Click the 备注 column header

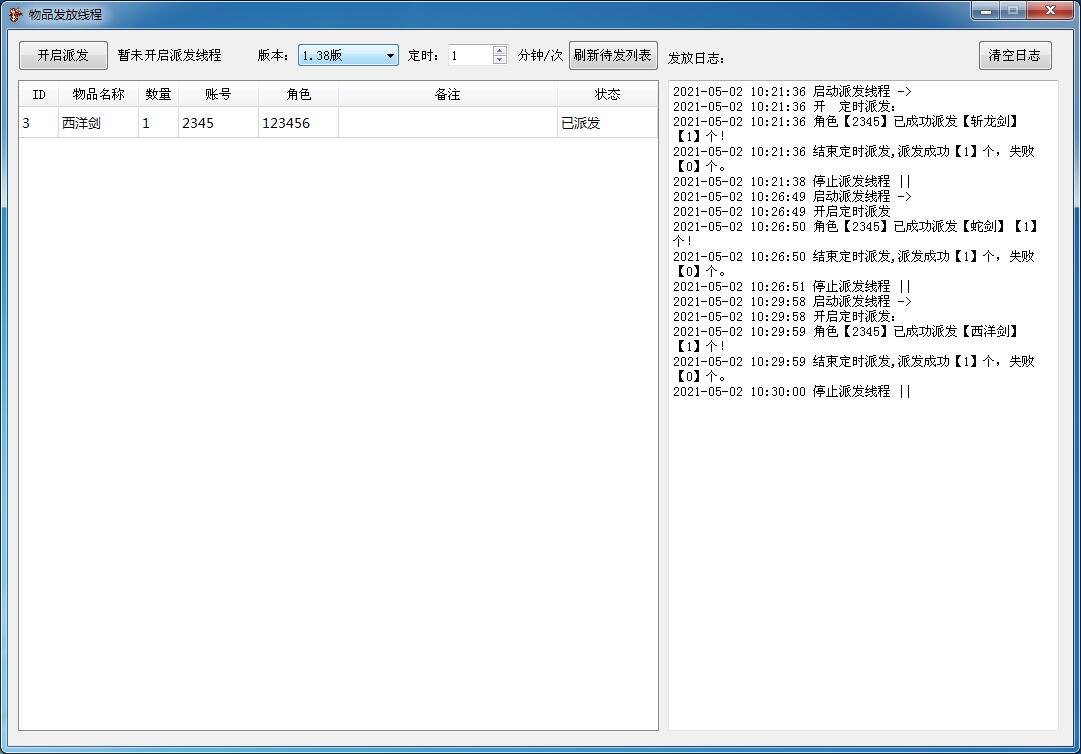447,94
